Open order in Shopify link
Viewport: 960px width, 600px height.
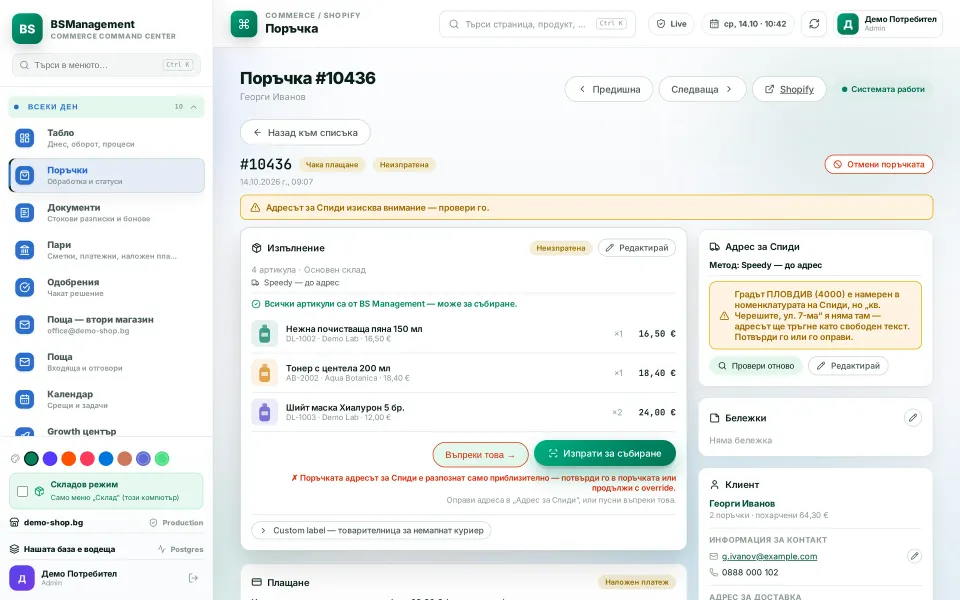click(789, 89)
